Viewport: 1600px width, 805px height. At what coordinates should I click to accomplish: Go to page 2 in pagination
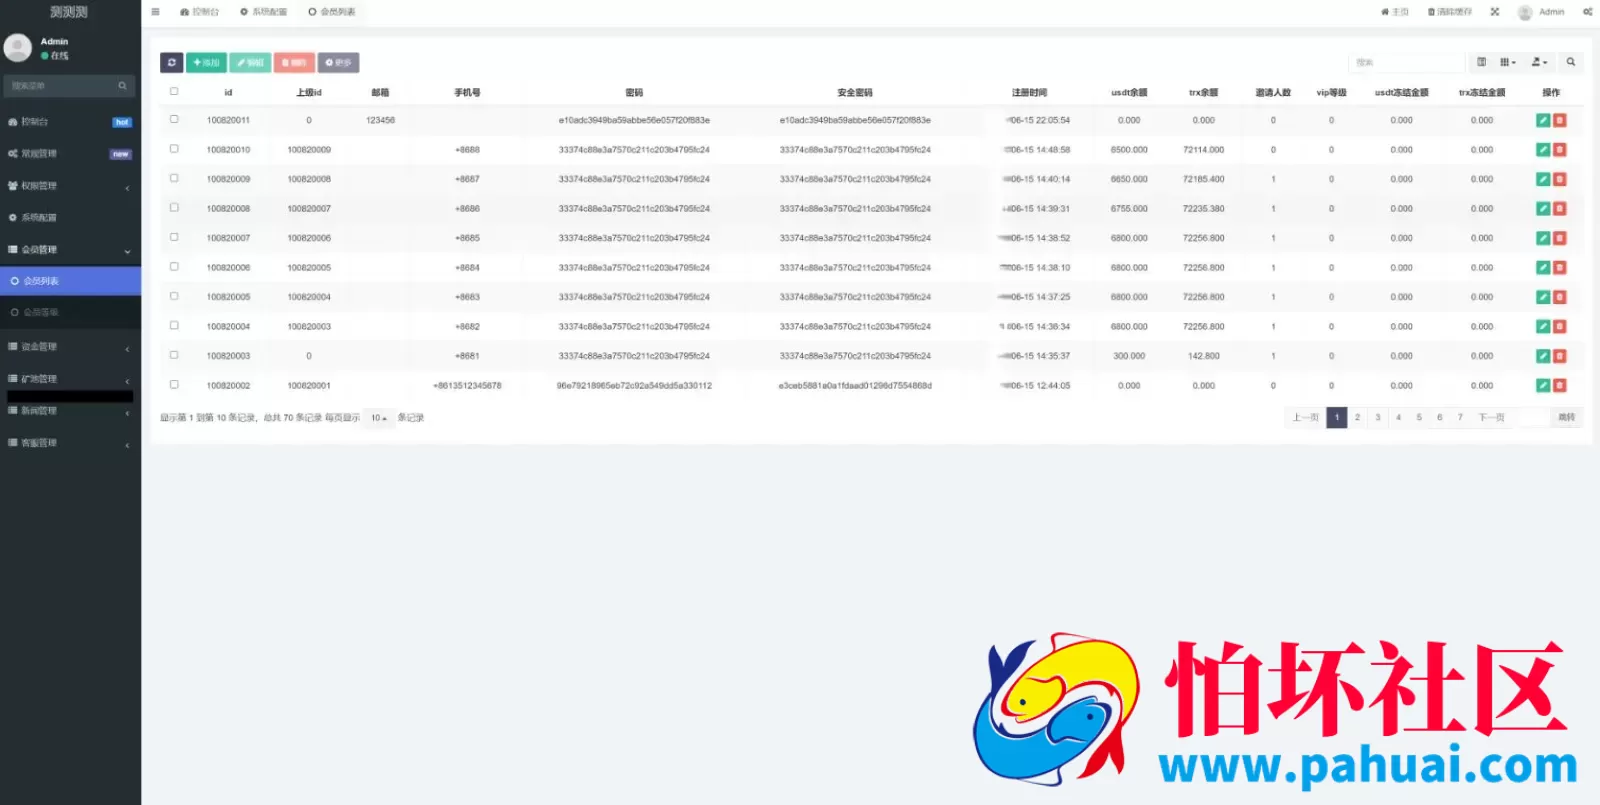1357,418
